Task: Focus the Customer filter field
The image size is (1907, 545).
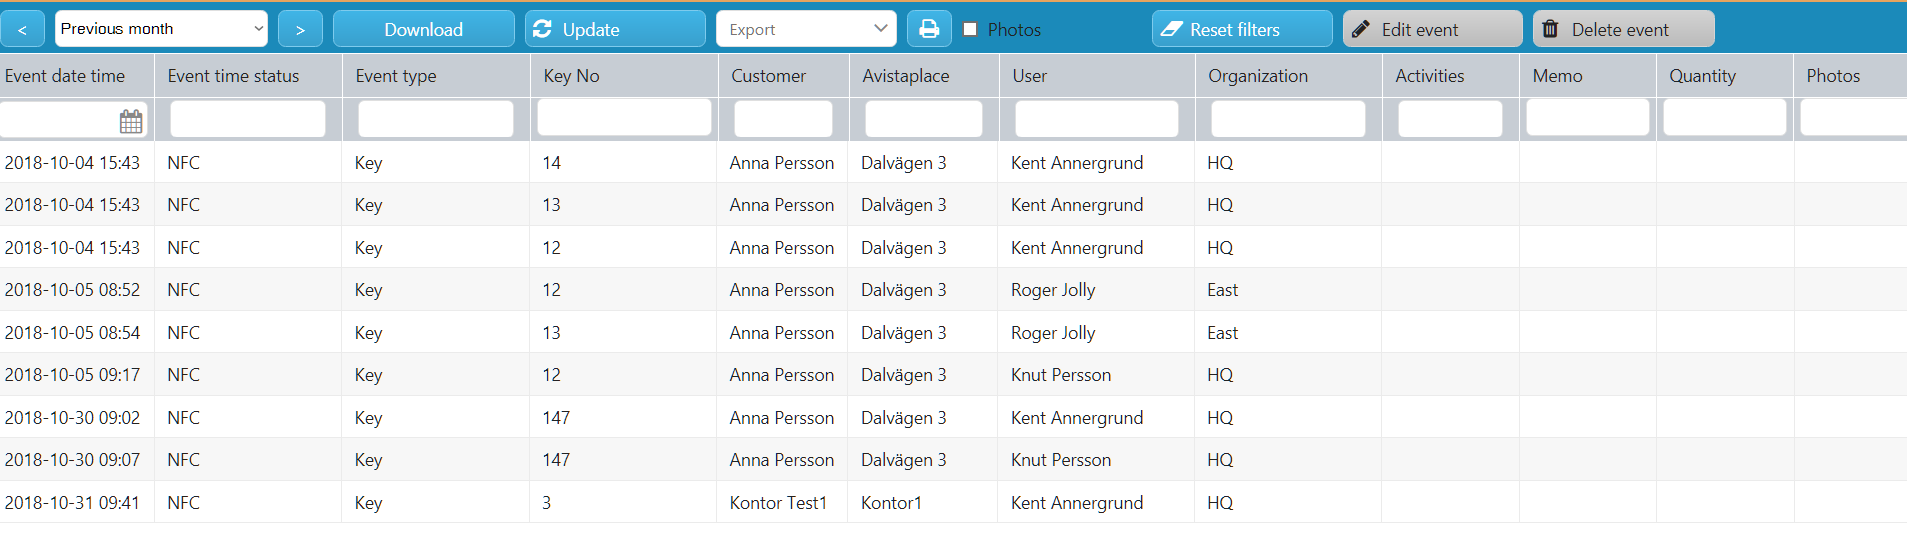Action: [x=783, y=119]
